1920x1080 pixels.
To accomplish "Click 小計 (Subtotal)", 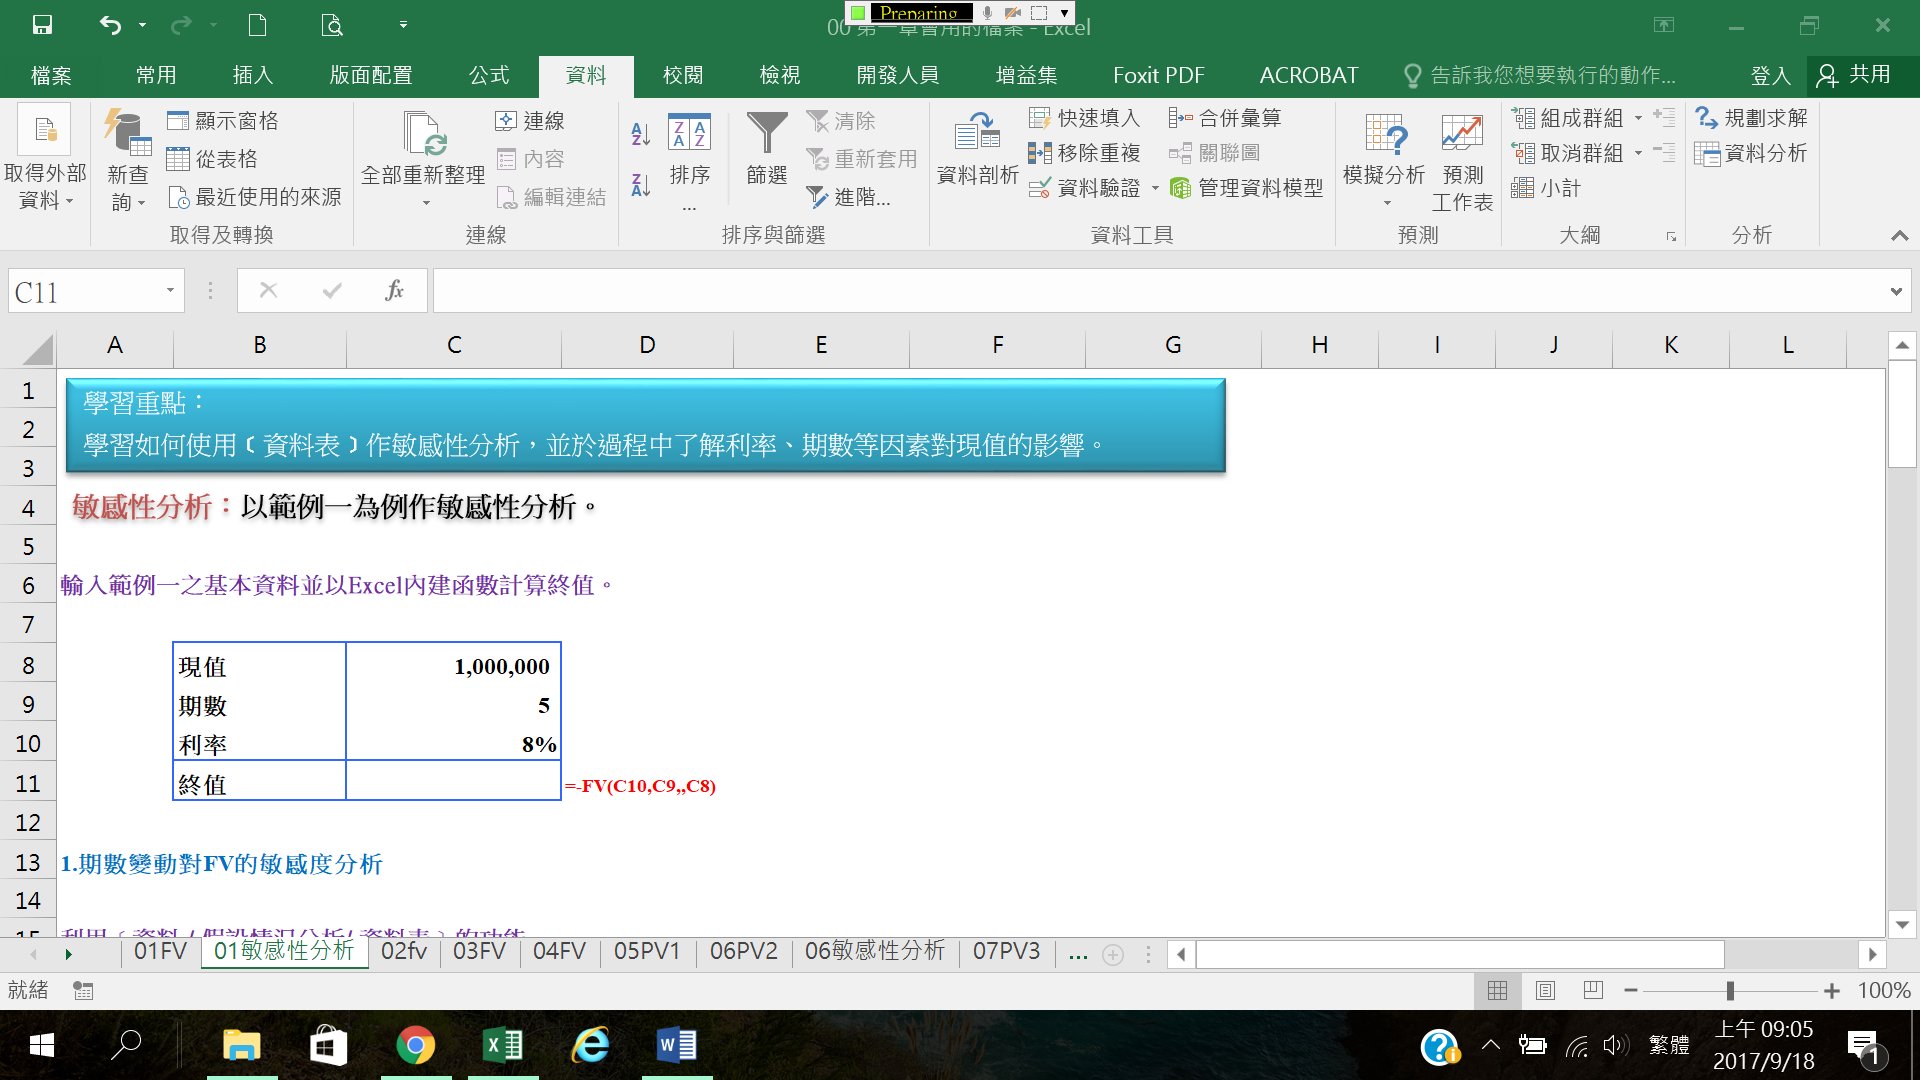I will click(x=1546, y=188).
